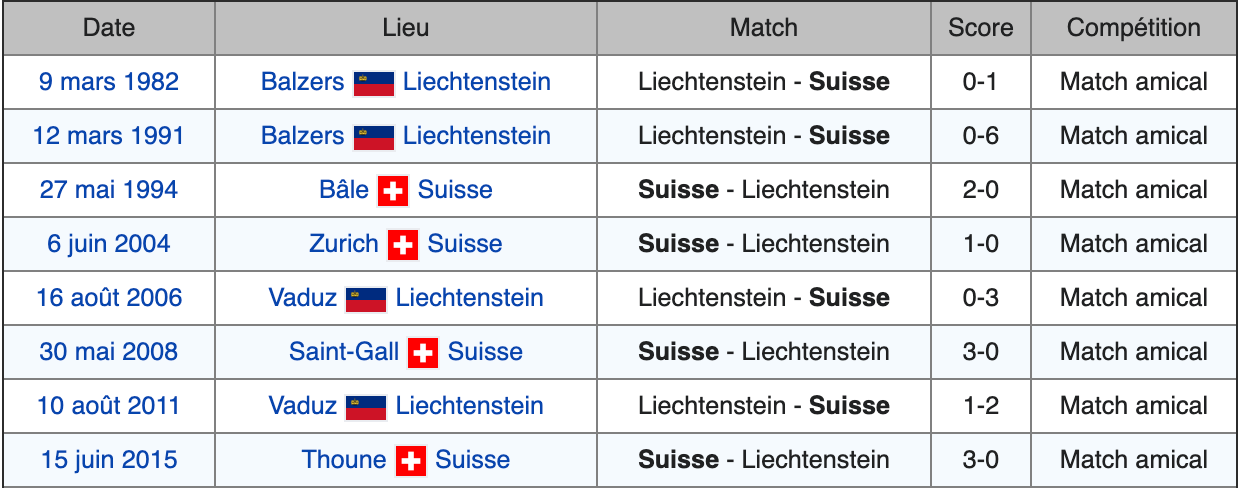Open the 9 mars 1982 date link
The height and width of the screenshot is (488, 1238).
(x=109, y=82)
